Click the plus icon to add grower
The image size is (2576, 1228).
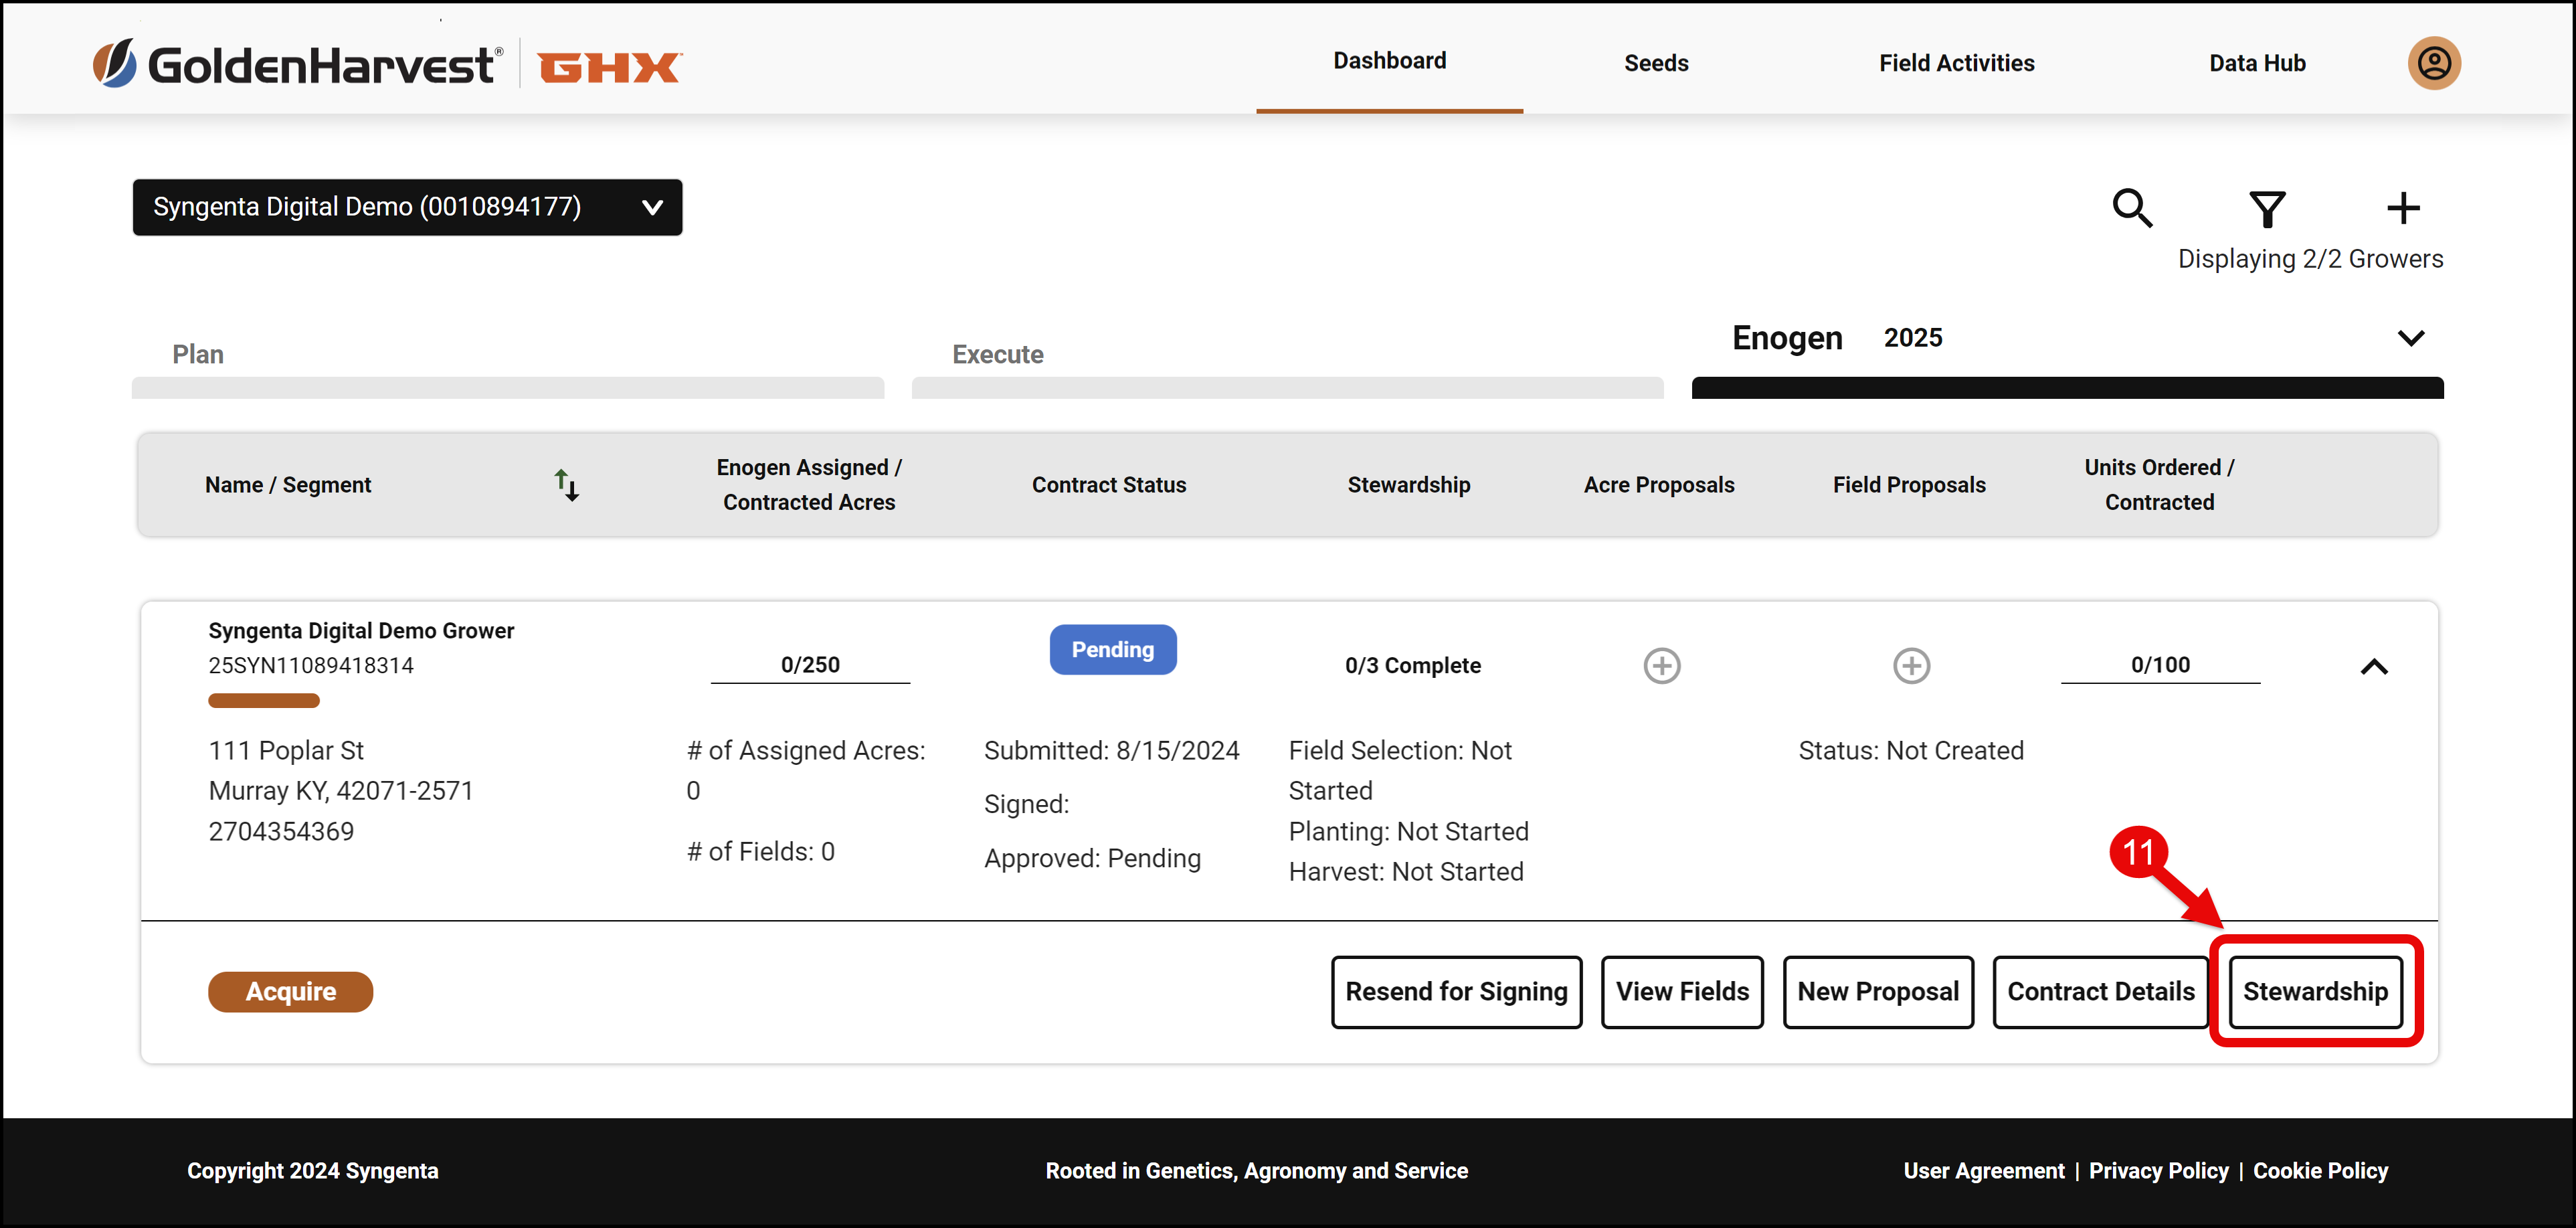click(x=2403, y=208)
